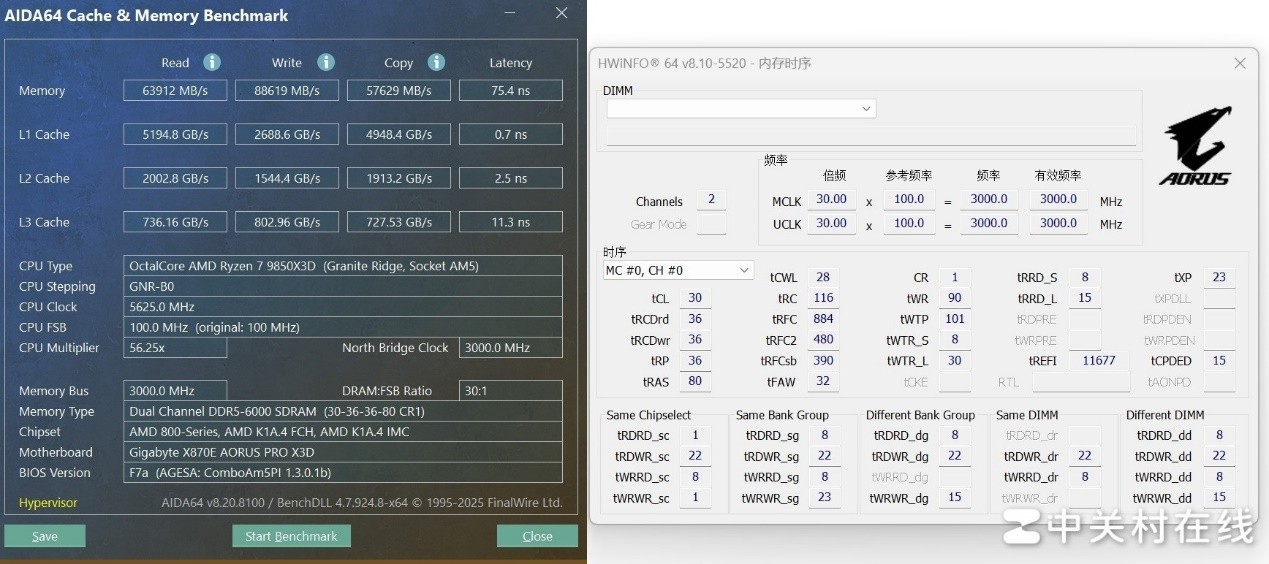Close the HWiNFO memory timing window
The height and width of the screenshot is (564, 1269).
(x=1240, y=63)
